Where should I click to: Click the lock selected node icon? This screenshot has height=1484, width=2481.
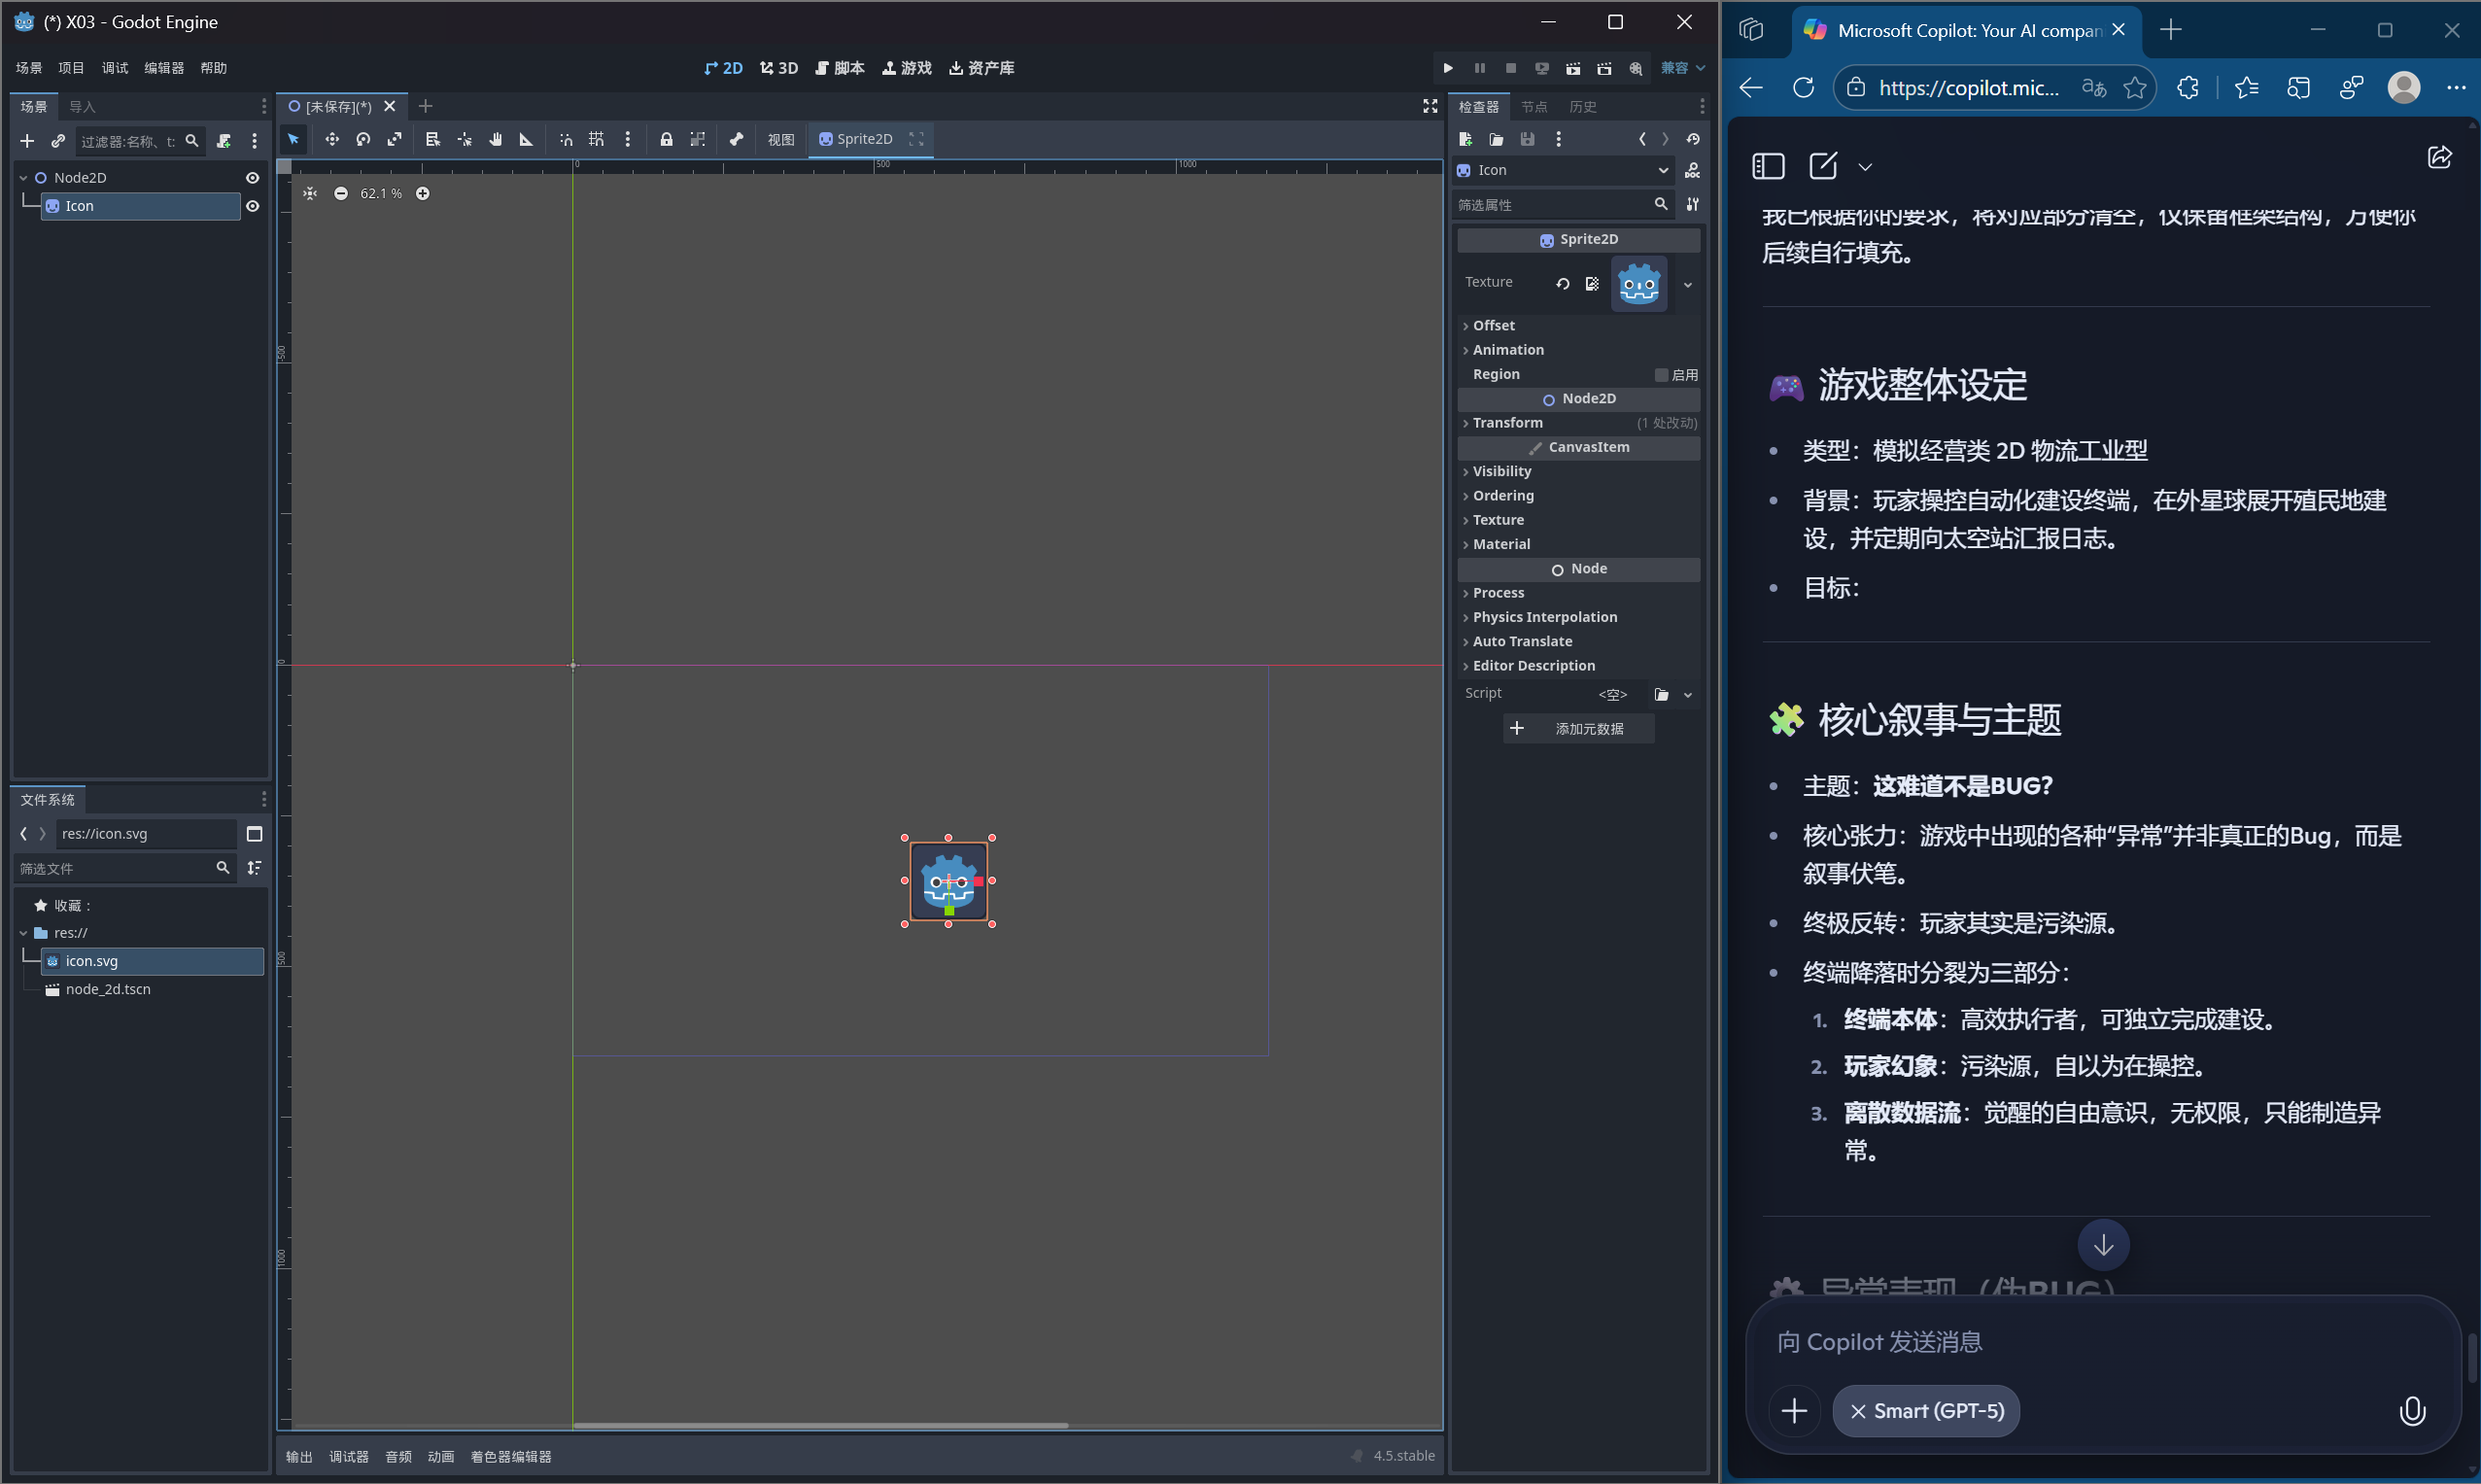(x=668, y=139)
